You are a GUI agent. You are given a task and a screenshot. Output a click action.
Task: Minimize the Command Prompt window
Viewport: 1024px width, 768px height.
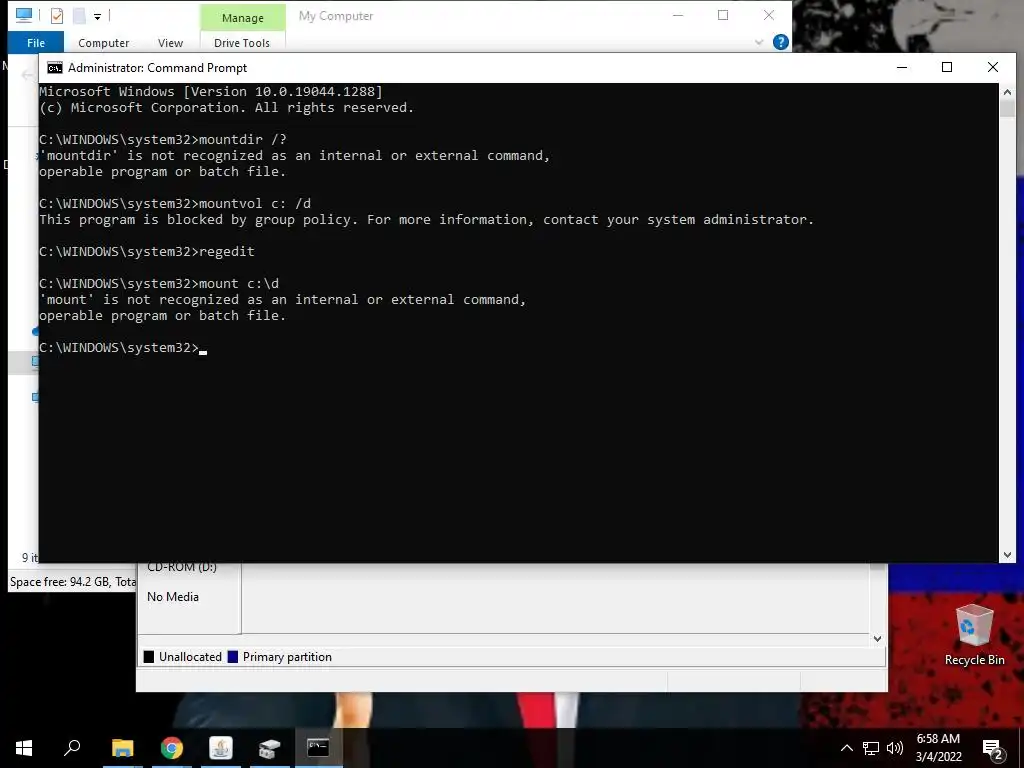[902, 67]
